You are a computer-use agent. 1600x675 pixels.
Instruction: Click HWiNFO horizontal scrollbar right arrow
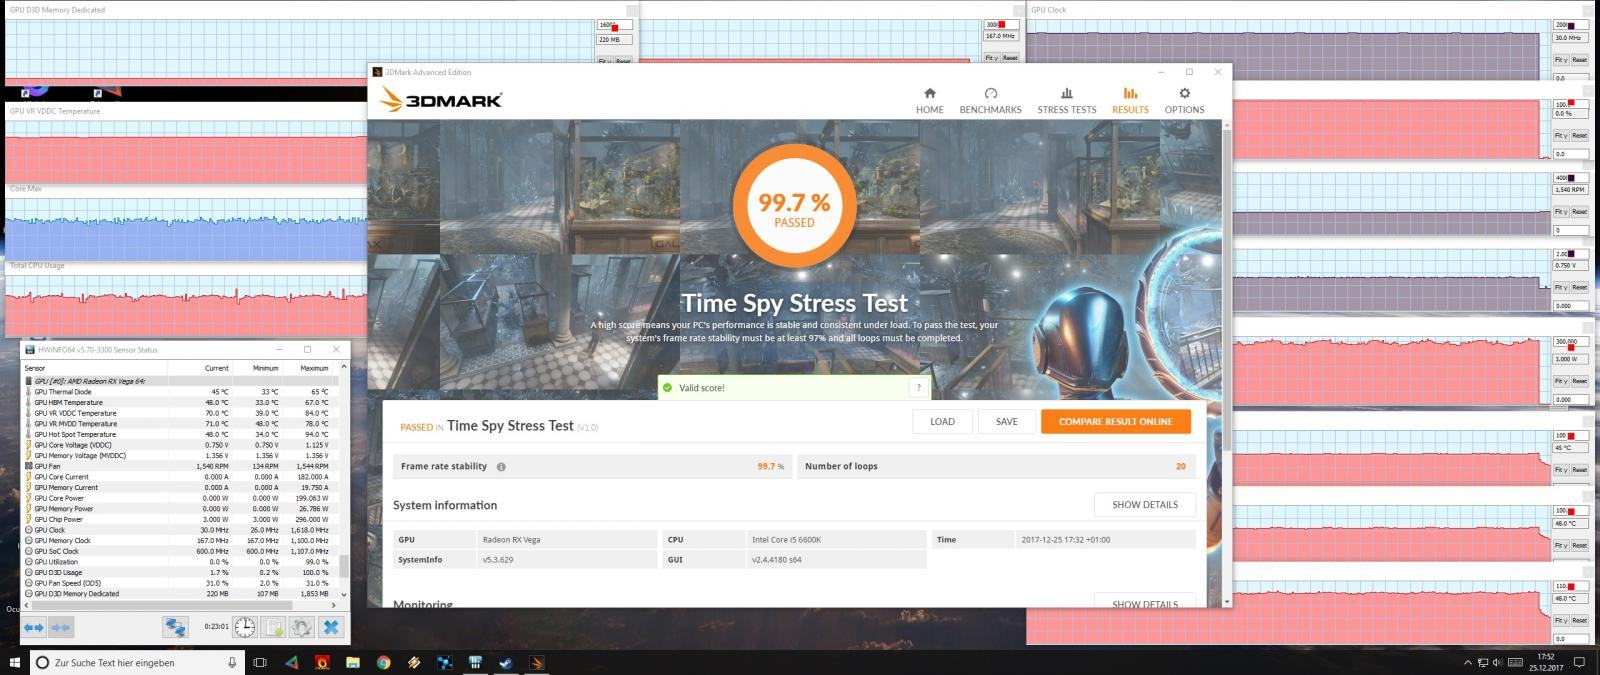click(333, 605)
